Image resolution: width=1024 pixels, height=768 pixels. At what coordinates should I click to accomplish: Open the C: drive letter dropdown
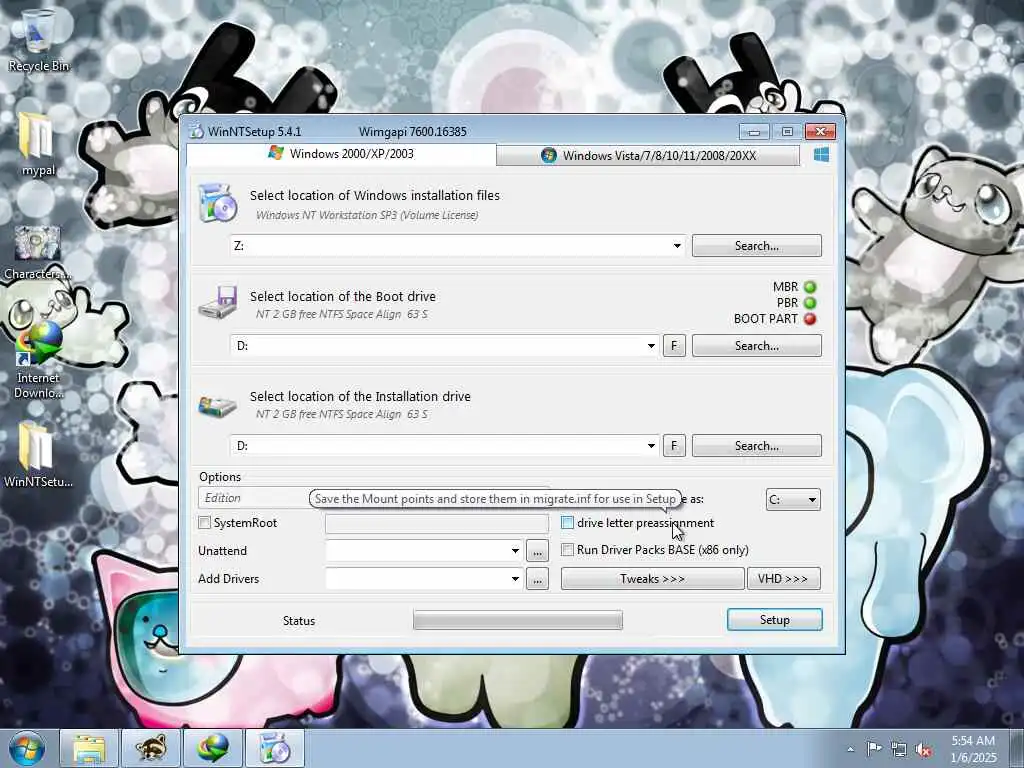793,500
